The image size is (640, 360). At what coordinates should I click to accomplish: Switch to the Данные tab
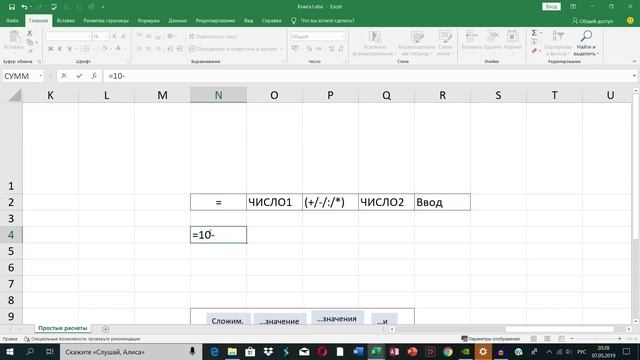point(178,20)
